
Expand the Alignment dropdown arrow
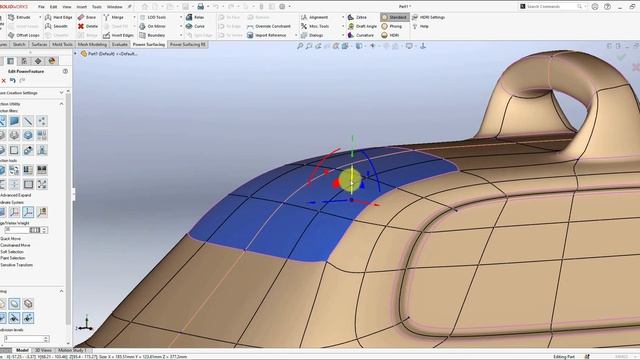[x=343, y=17]
